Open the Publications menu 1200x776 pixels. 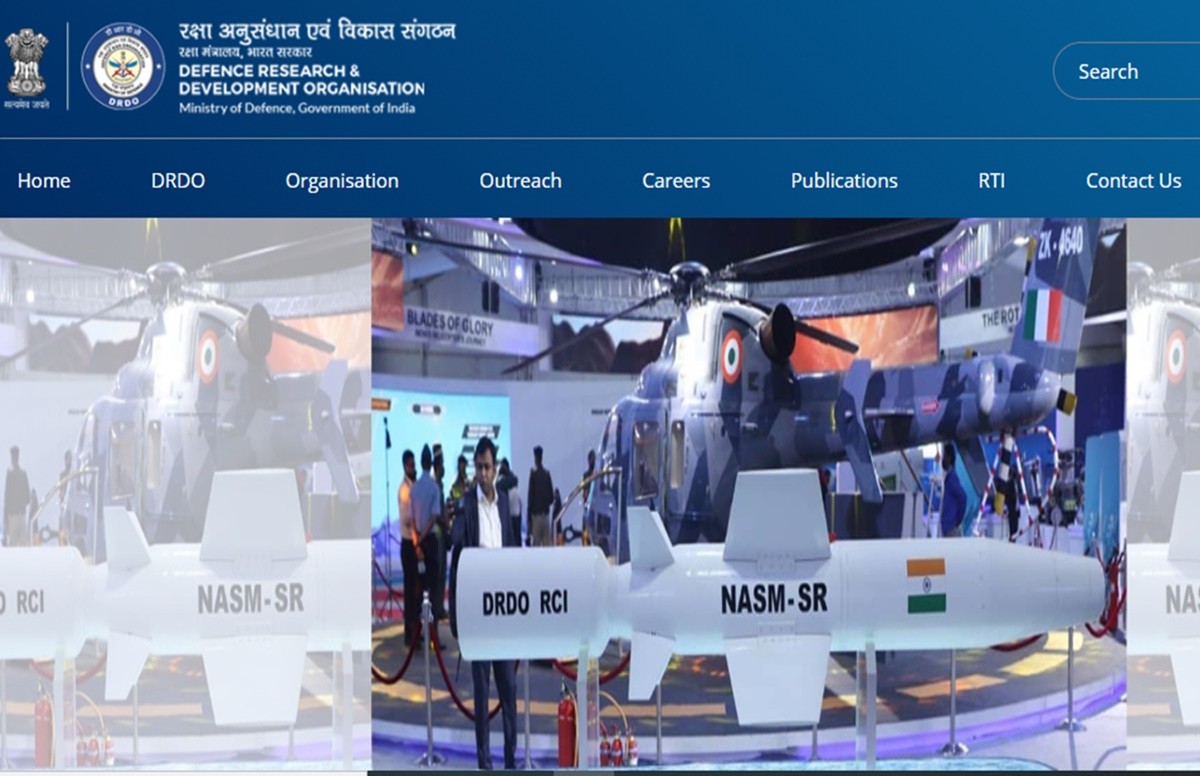click(844, 181)
